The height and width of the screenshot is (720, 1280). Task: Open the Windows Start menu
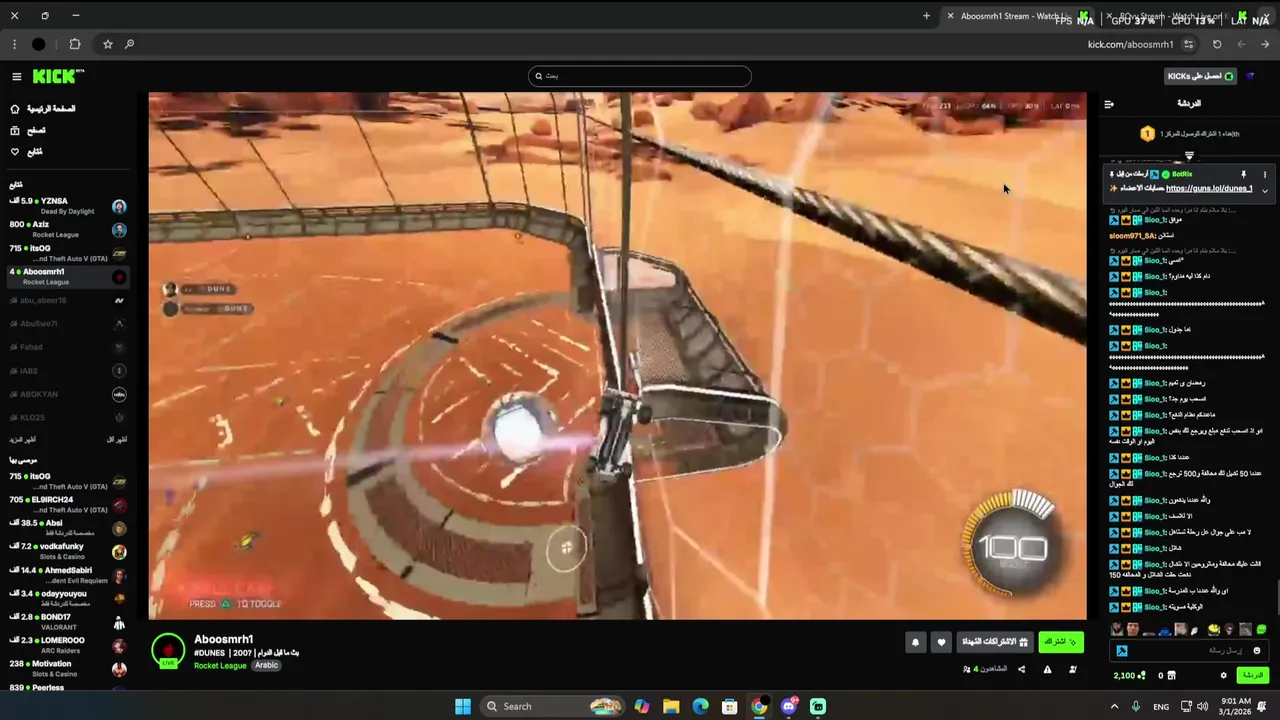(x=463, y=706)
